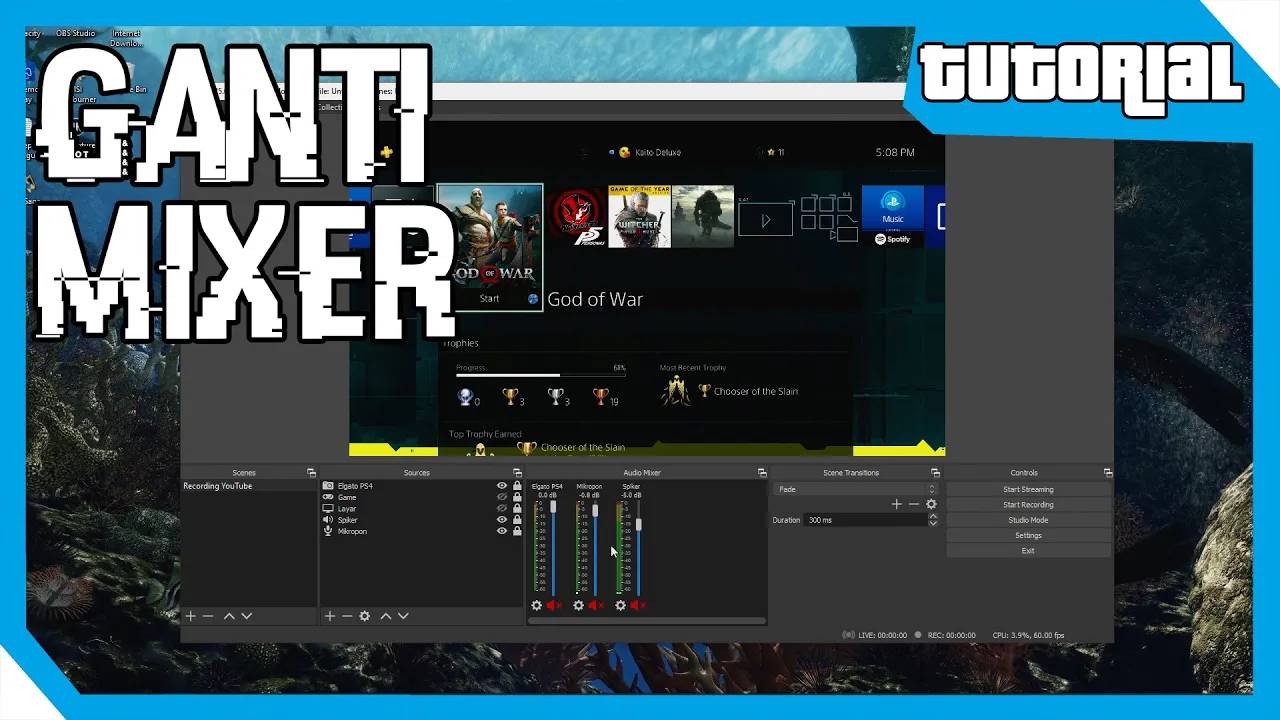The image size is (1280, 720).
Task: Unlock the Mikropon source
Action: [x=517, y=531]
